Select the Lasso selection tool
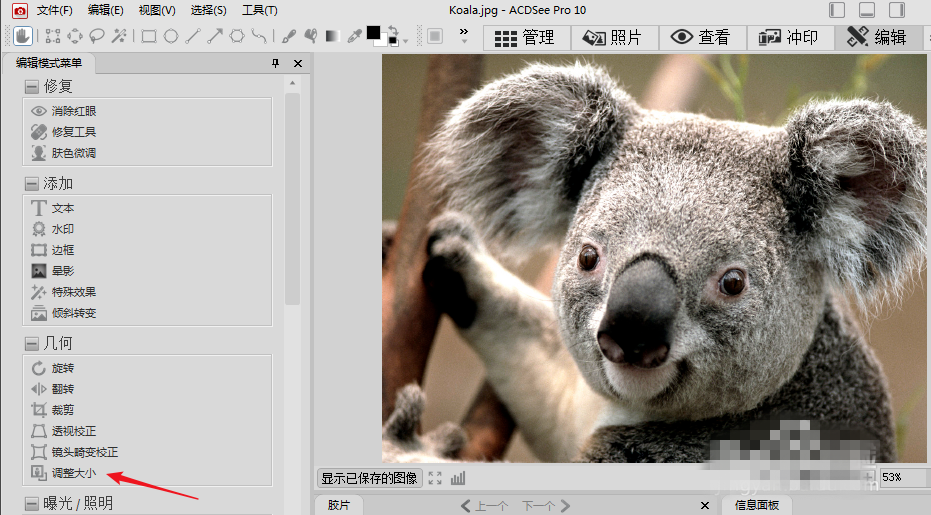 [x=98, y=37]
